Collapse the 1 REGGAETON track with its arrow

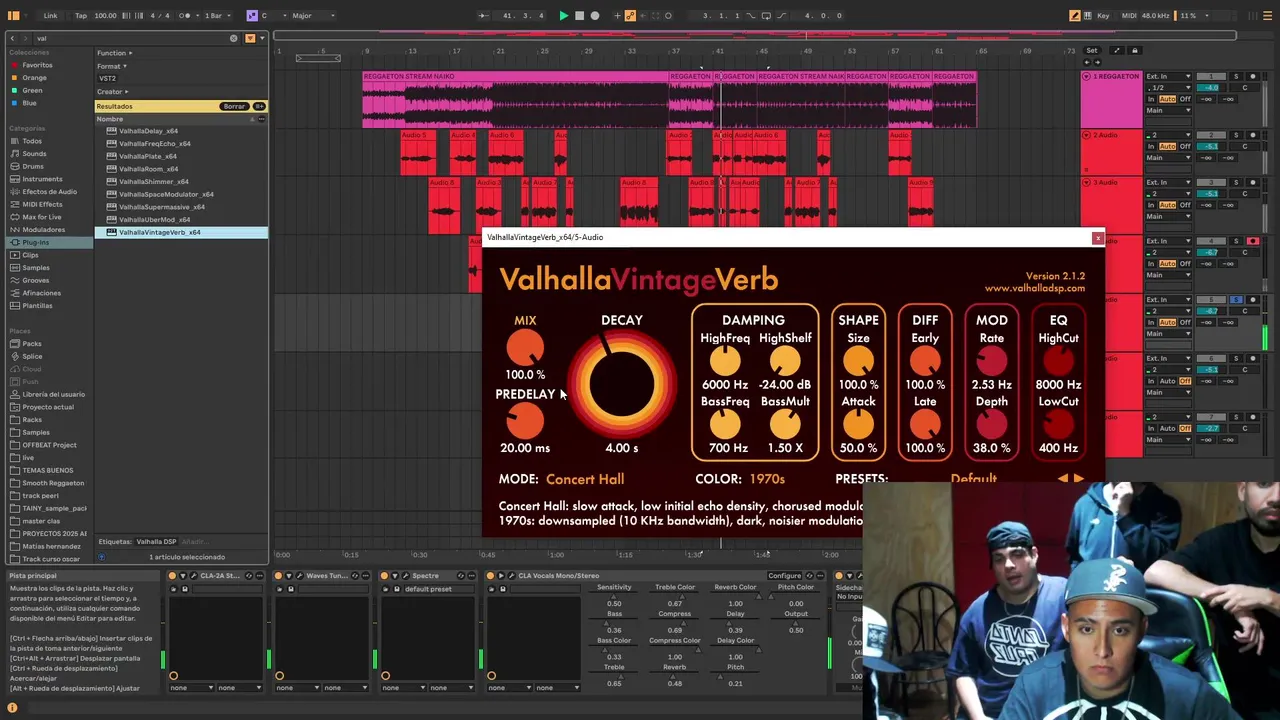point(1086,76)
